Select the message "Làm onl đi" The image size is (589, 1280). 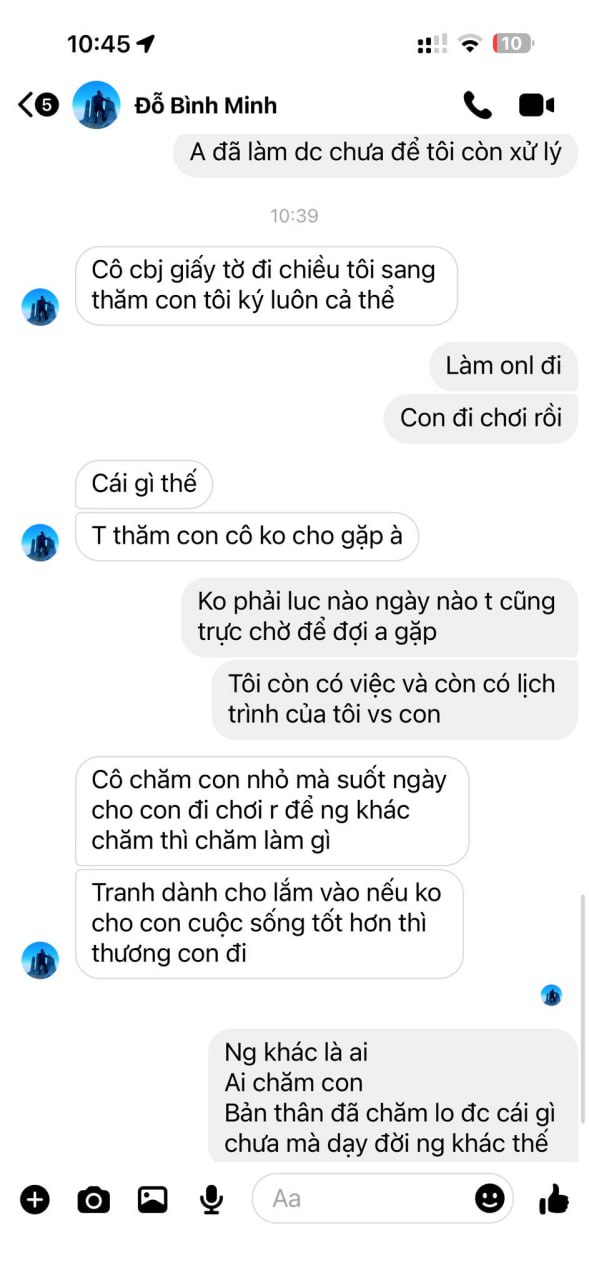504,366
